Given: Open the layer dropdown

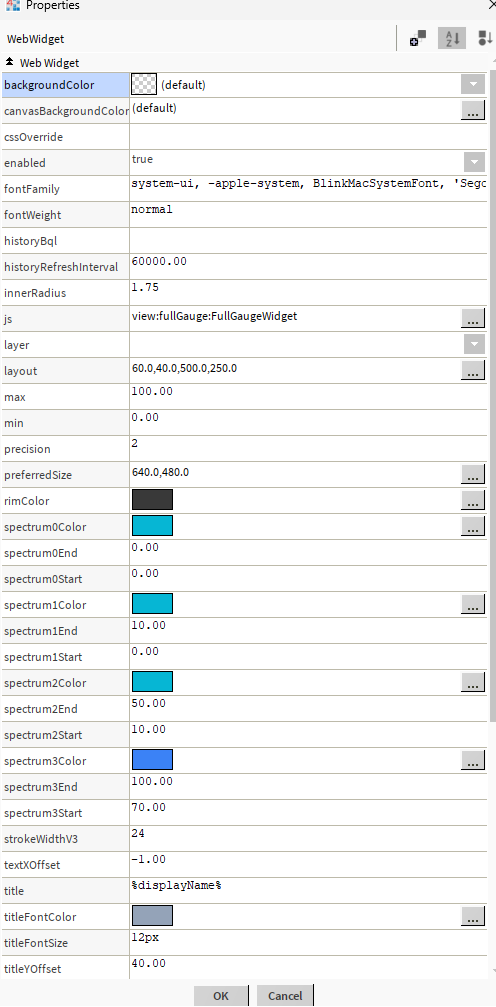Looking at the screenshot, I should pos(474,344).
